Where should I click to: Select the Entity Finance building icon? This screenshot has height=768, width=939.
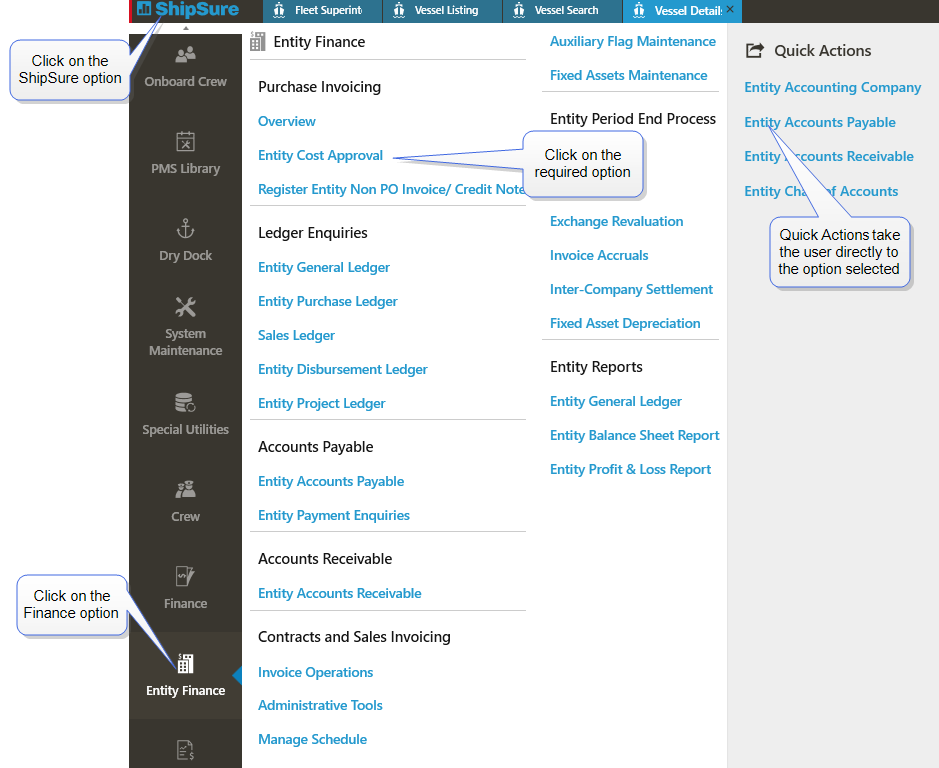click(185, 664)
